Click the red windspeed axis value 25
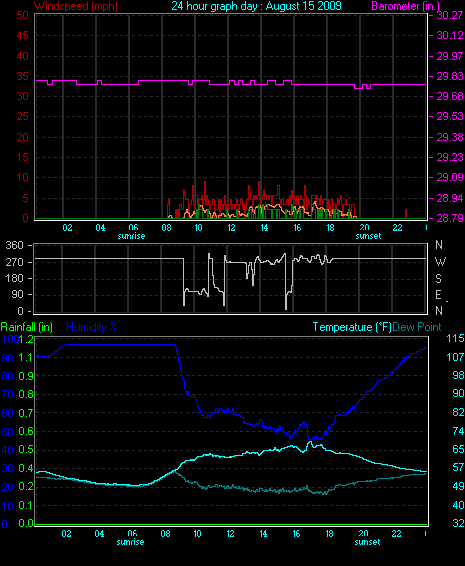This screenshot has width=465, height=566. [x=22, y=117]
